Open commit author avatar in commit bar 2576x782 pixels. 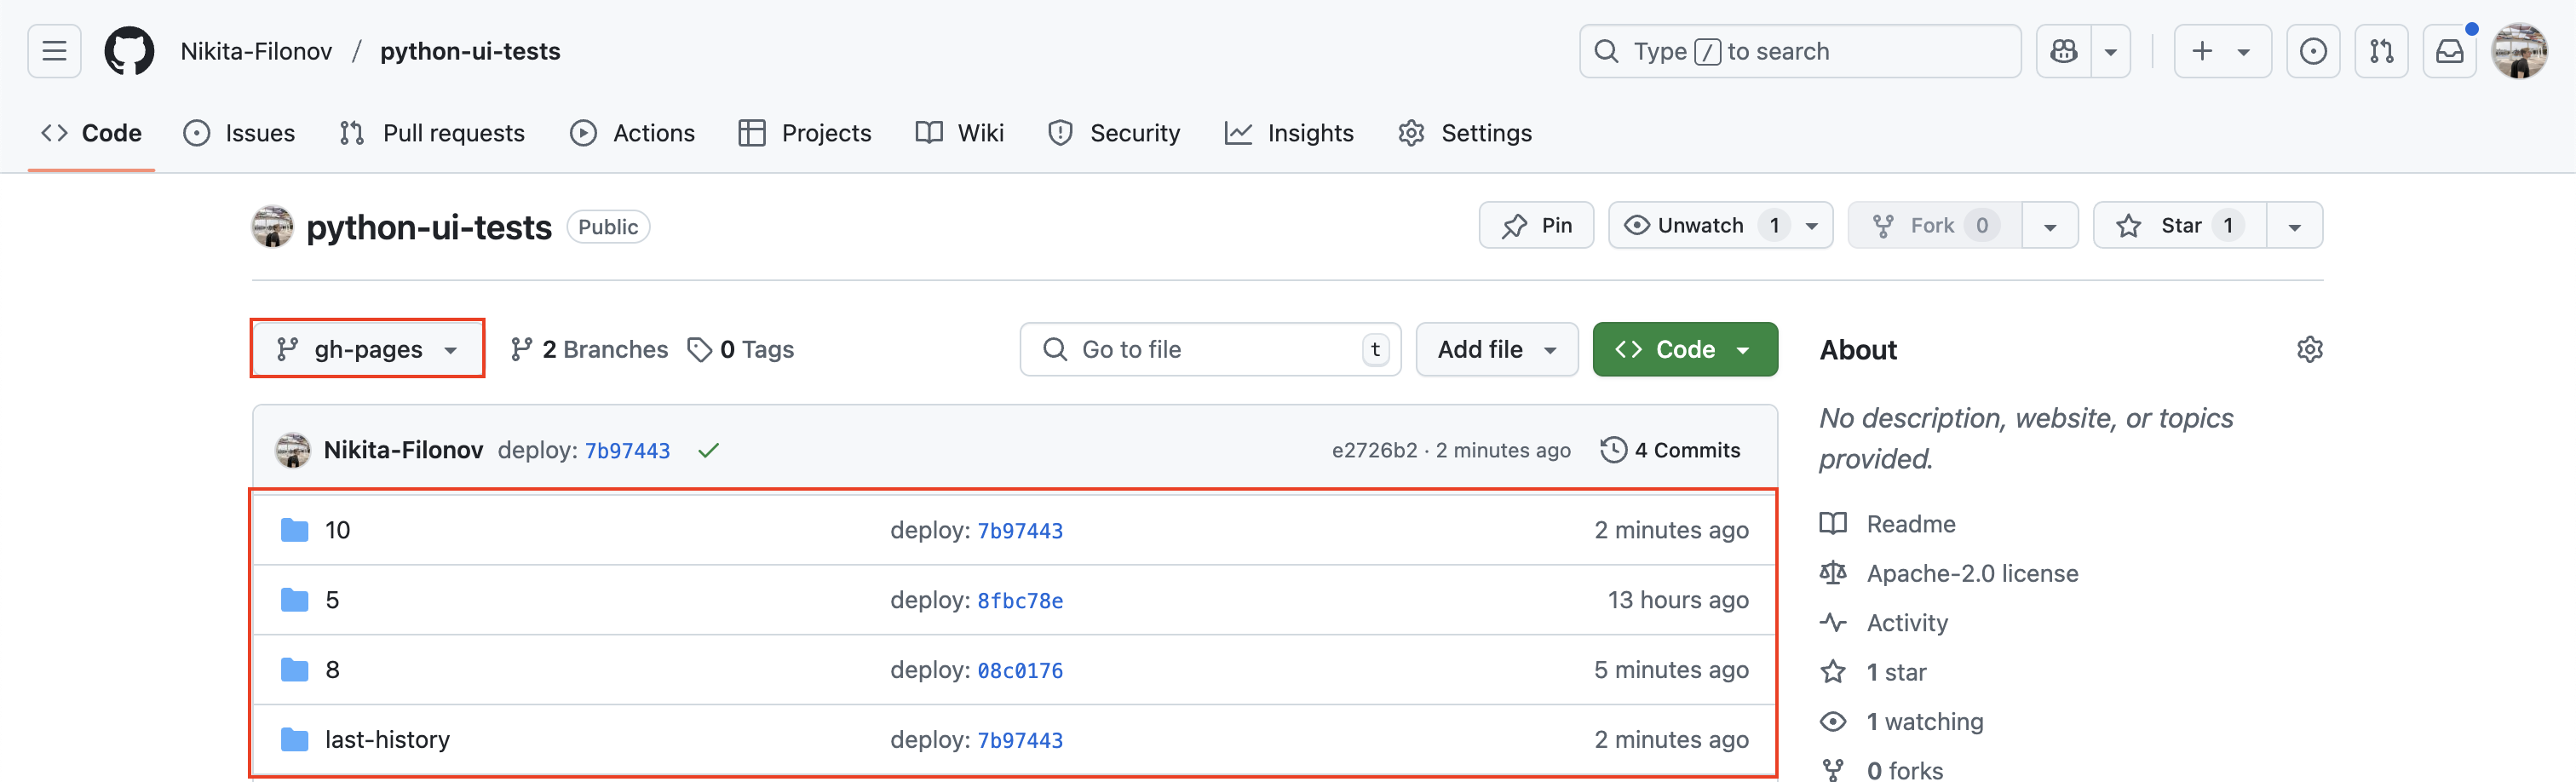coord(293,450)
